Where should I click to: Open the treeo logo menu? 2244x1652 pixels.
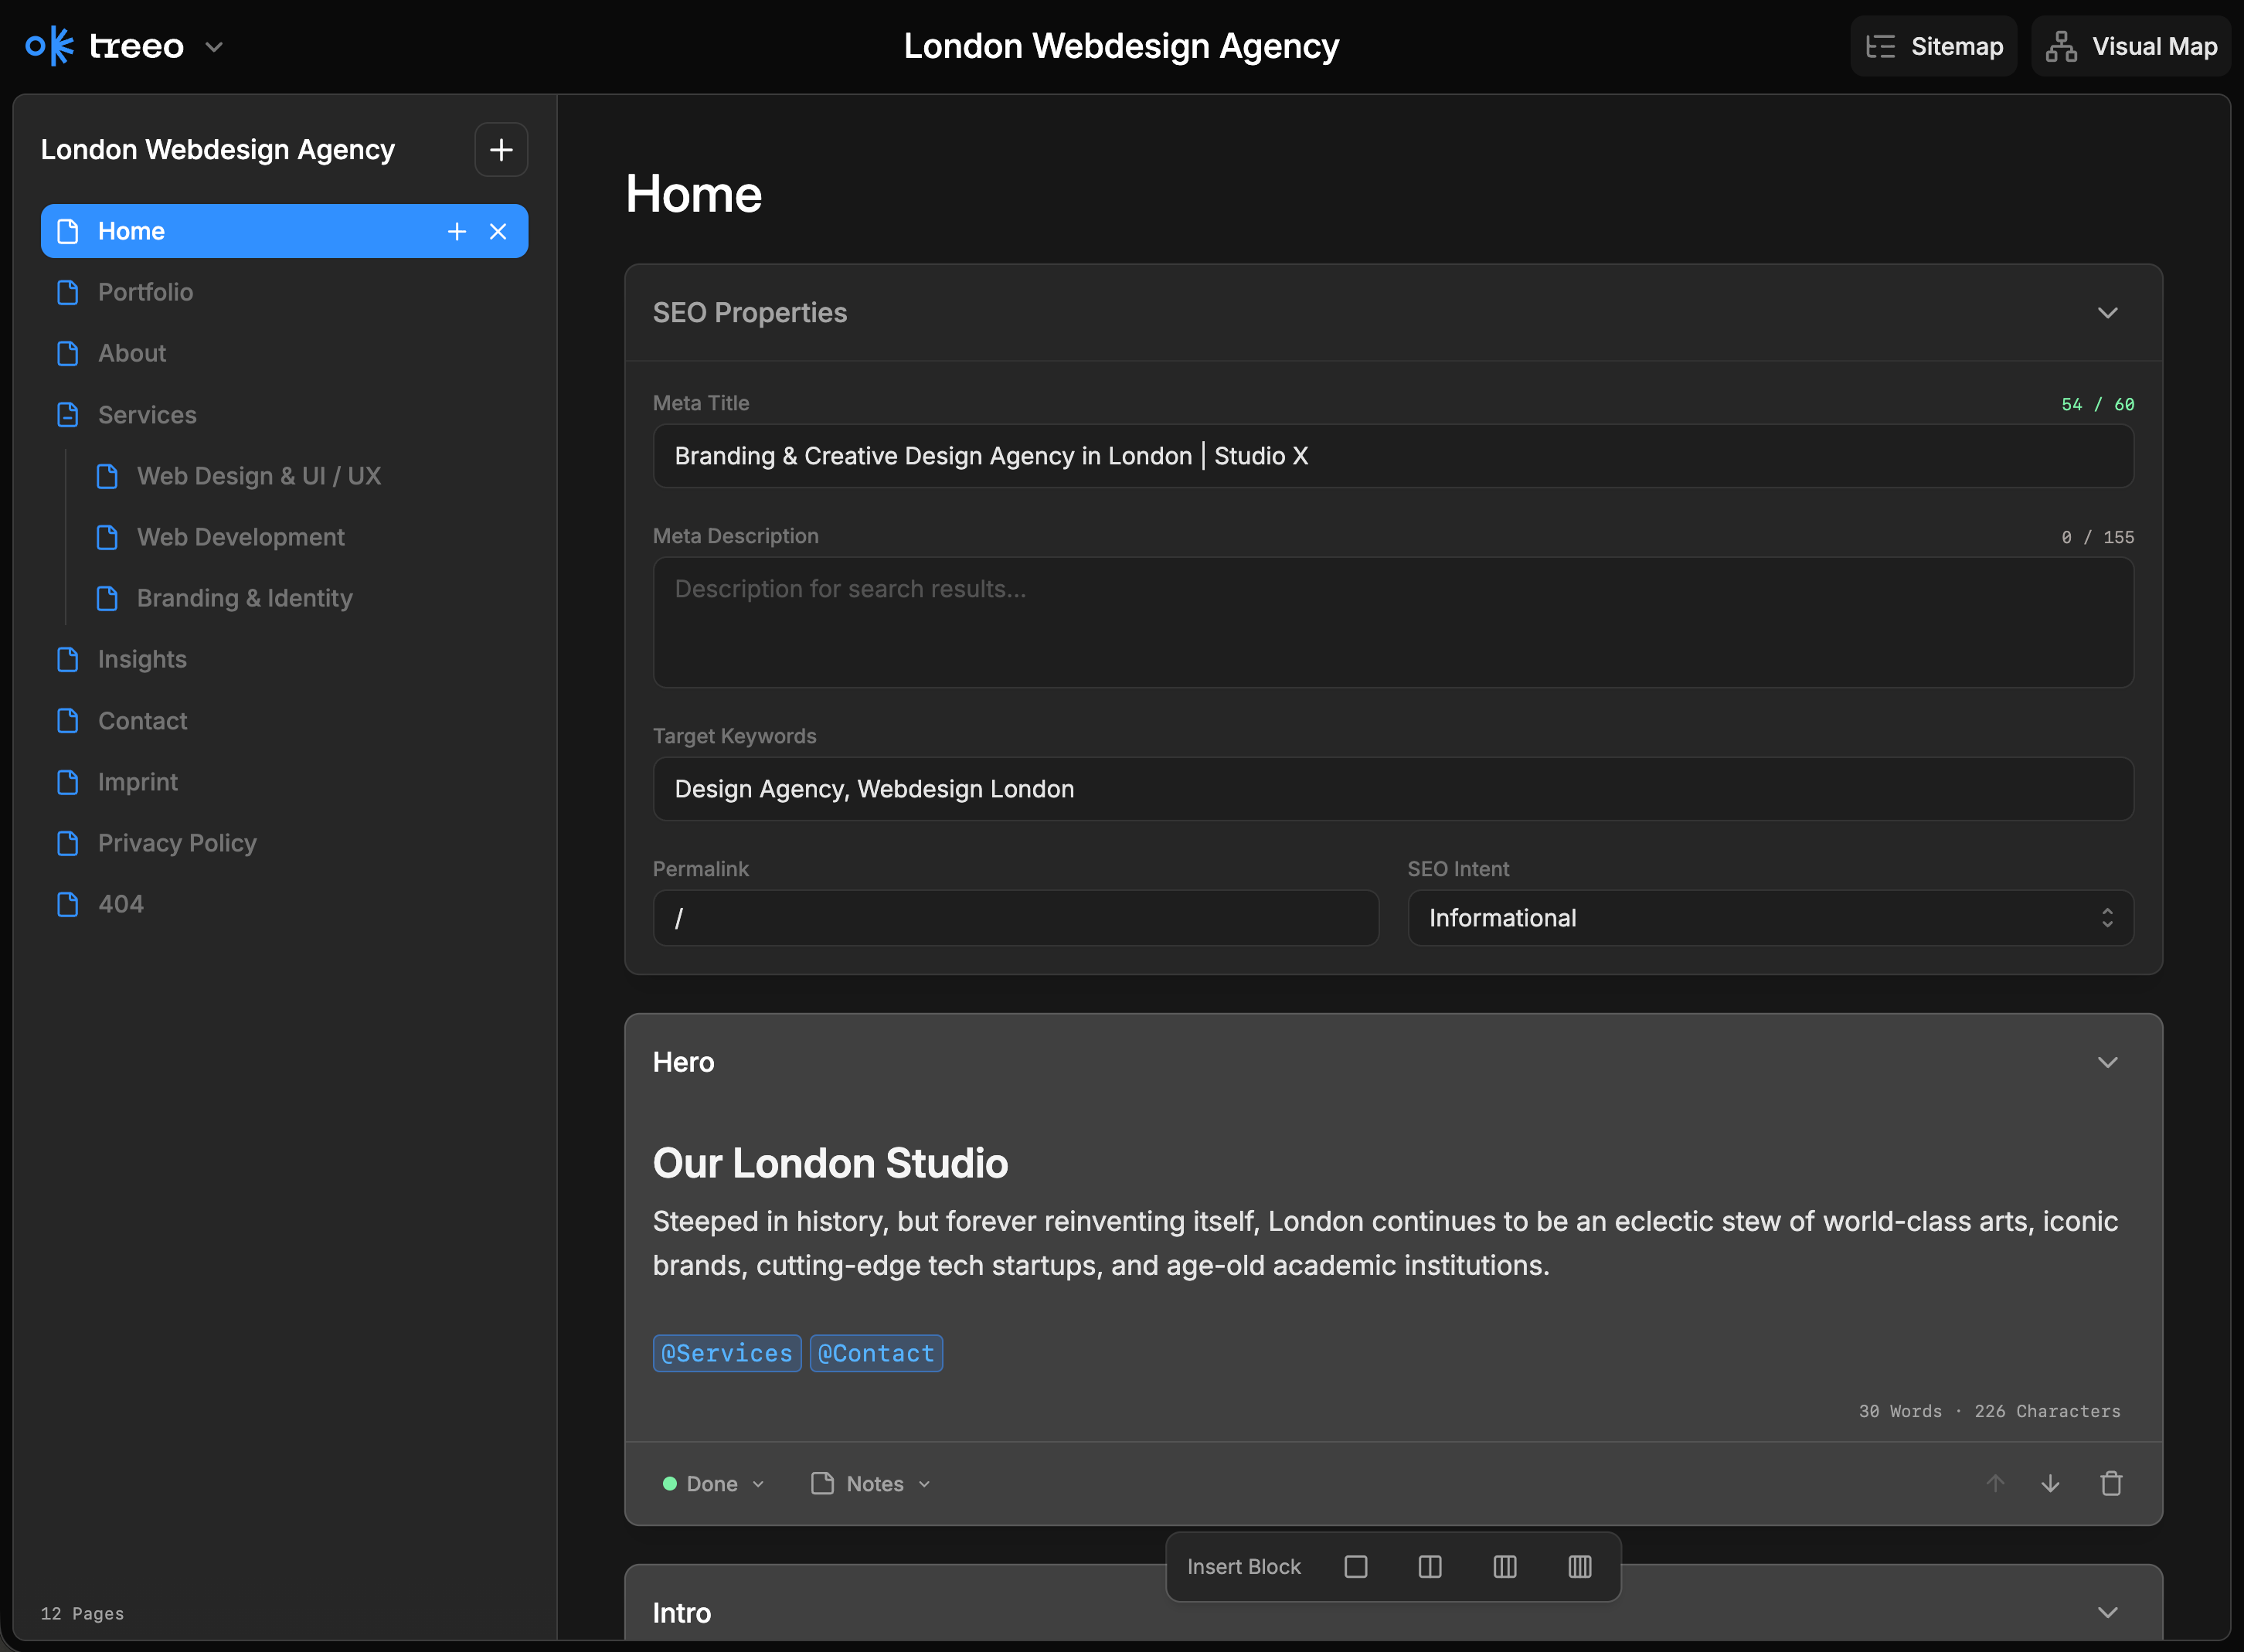[x=213, y=46]
